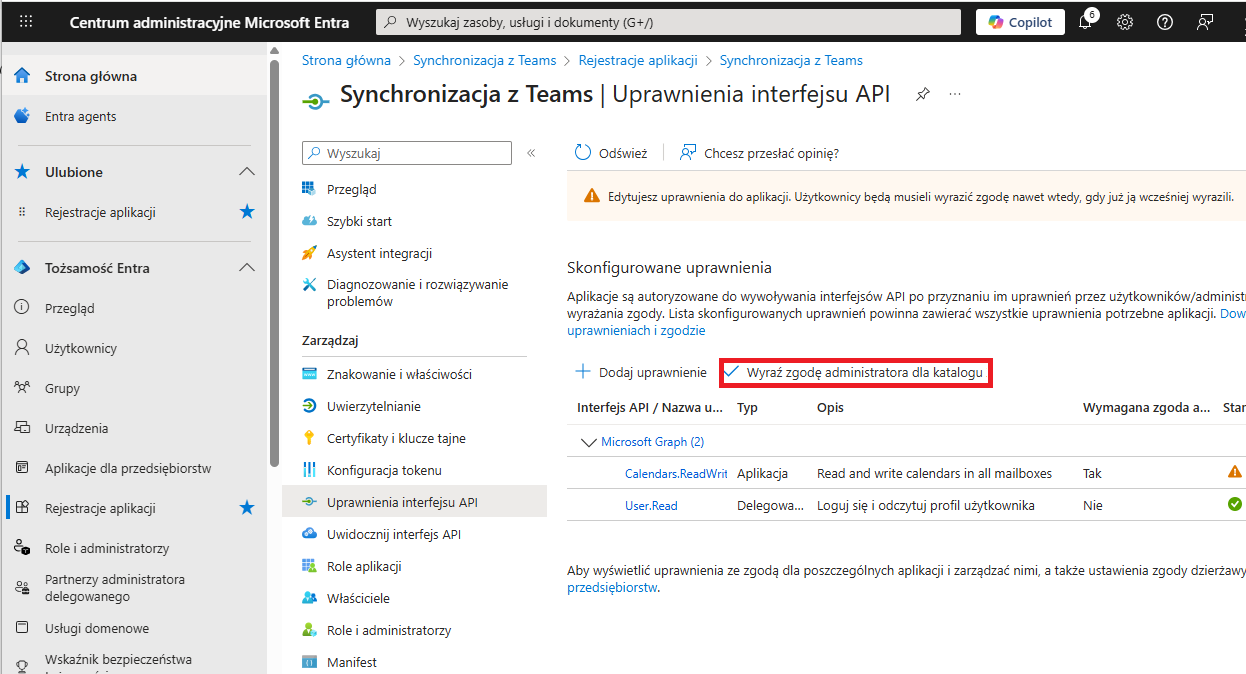Toggle favorite star for Rejestracje aplikacji
The height and width of the screenshot is (674, 1246).
coord(247,212)
